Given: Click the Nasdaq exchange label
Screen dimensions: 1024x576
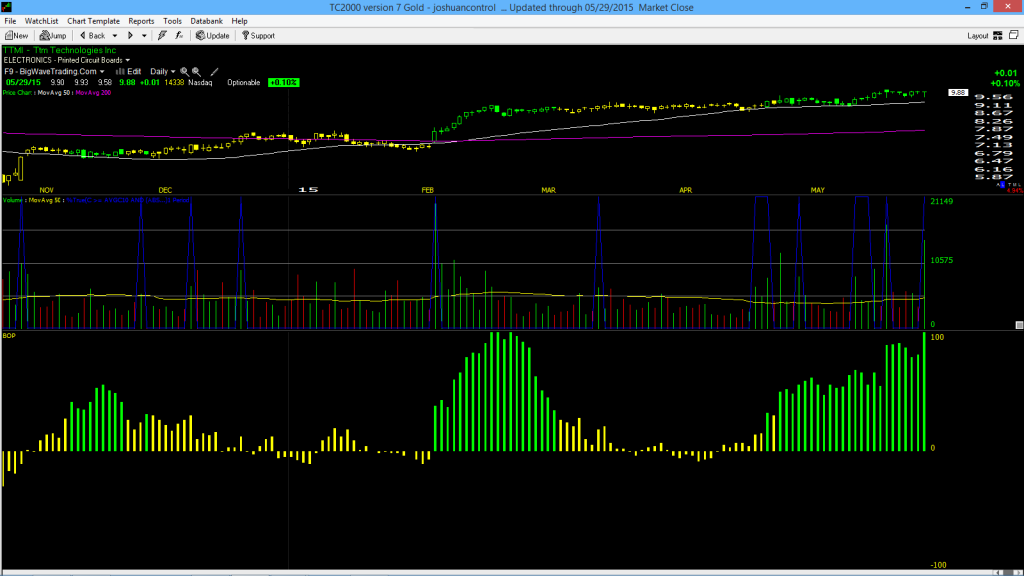Looking at the screenshot, I should 200,82.
